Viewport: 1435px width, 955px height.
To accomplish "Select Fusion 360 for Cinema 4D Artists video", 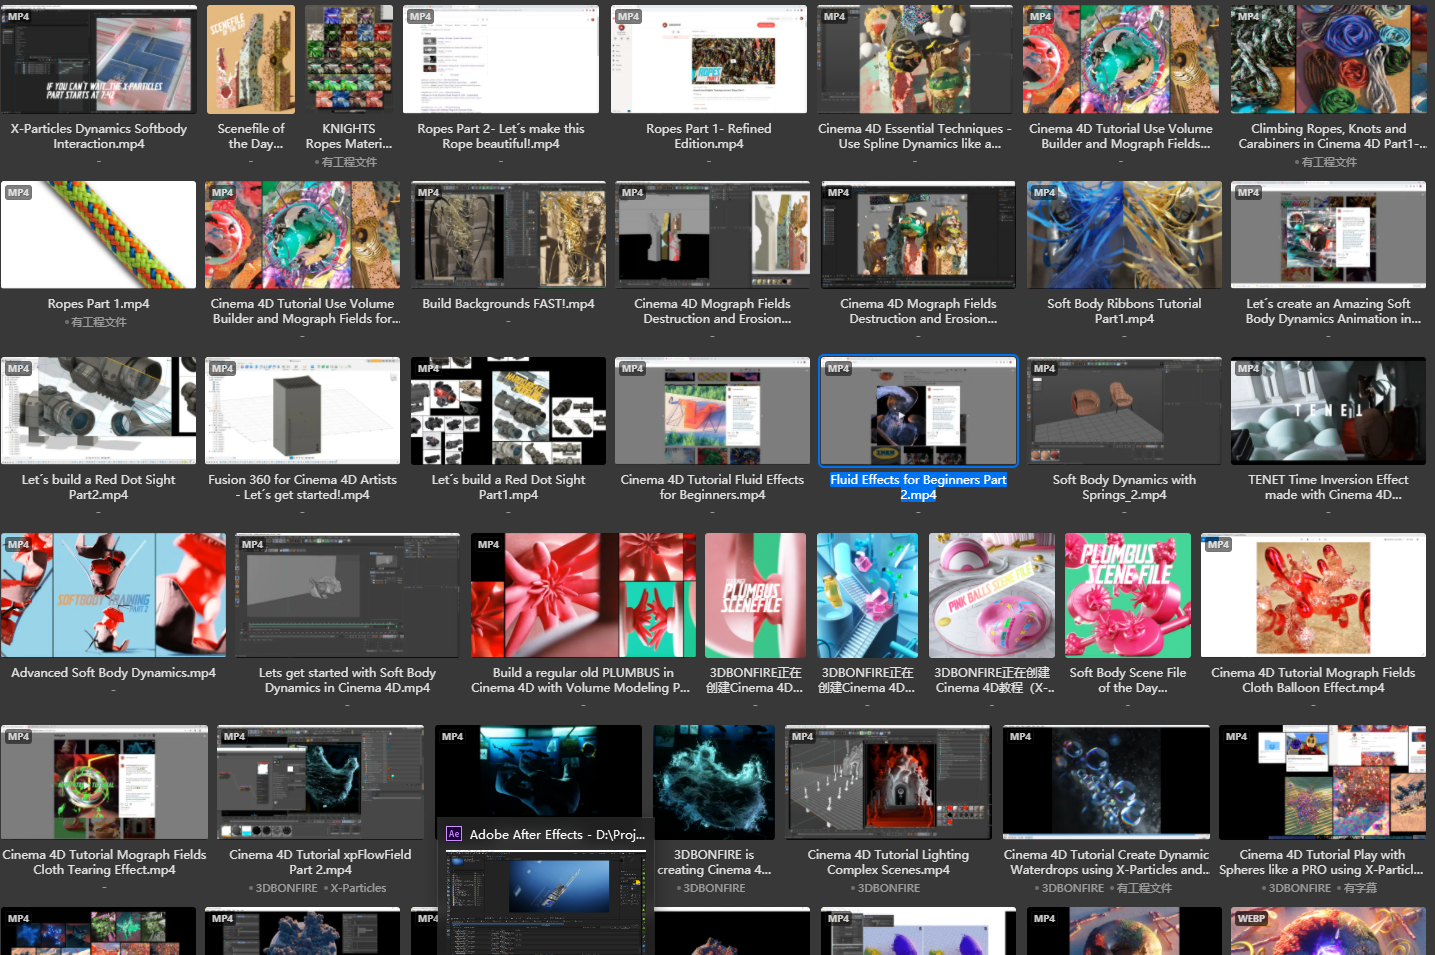I will point(302,411).
